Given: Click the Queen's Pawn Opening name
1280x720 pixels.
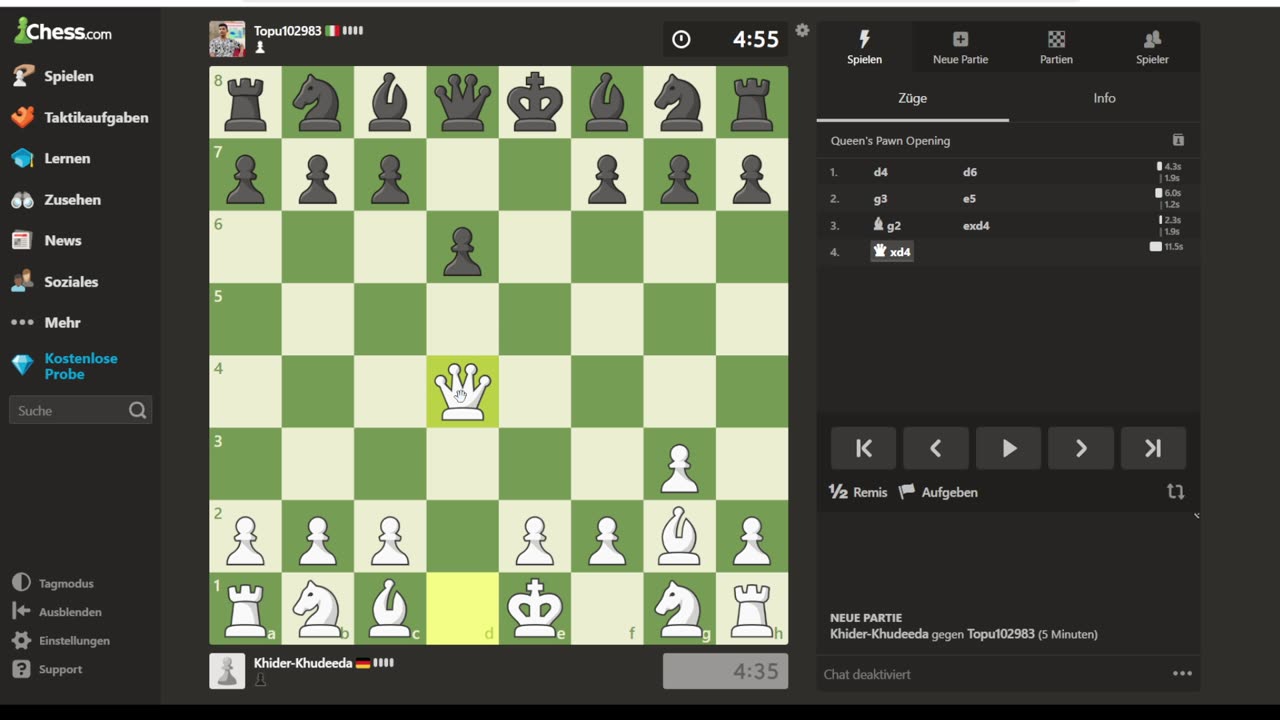Looking at the screenshot, I should 890,141.
